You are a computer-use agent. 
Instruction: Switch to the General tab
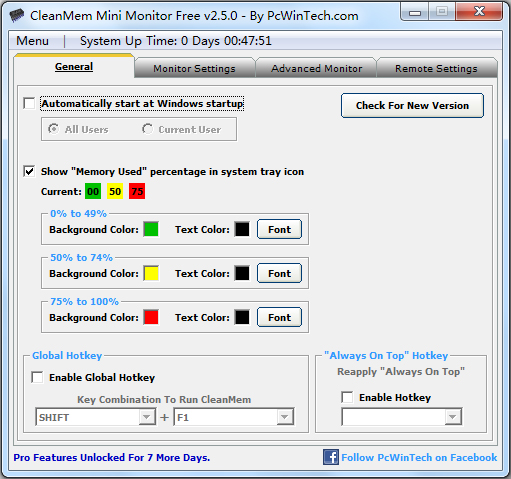coord(74,67)
